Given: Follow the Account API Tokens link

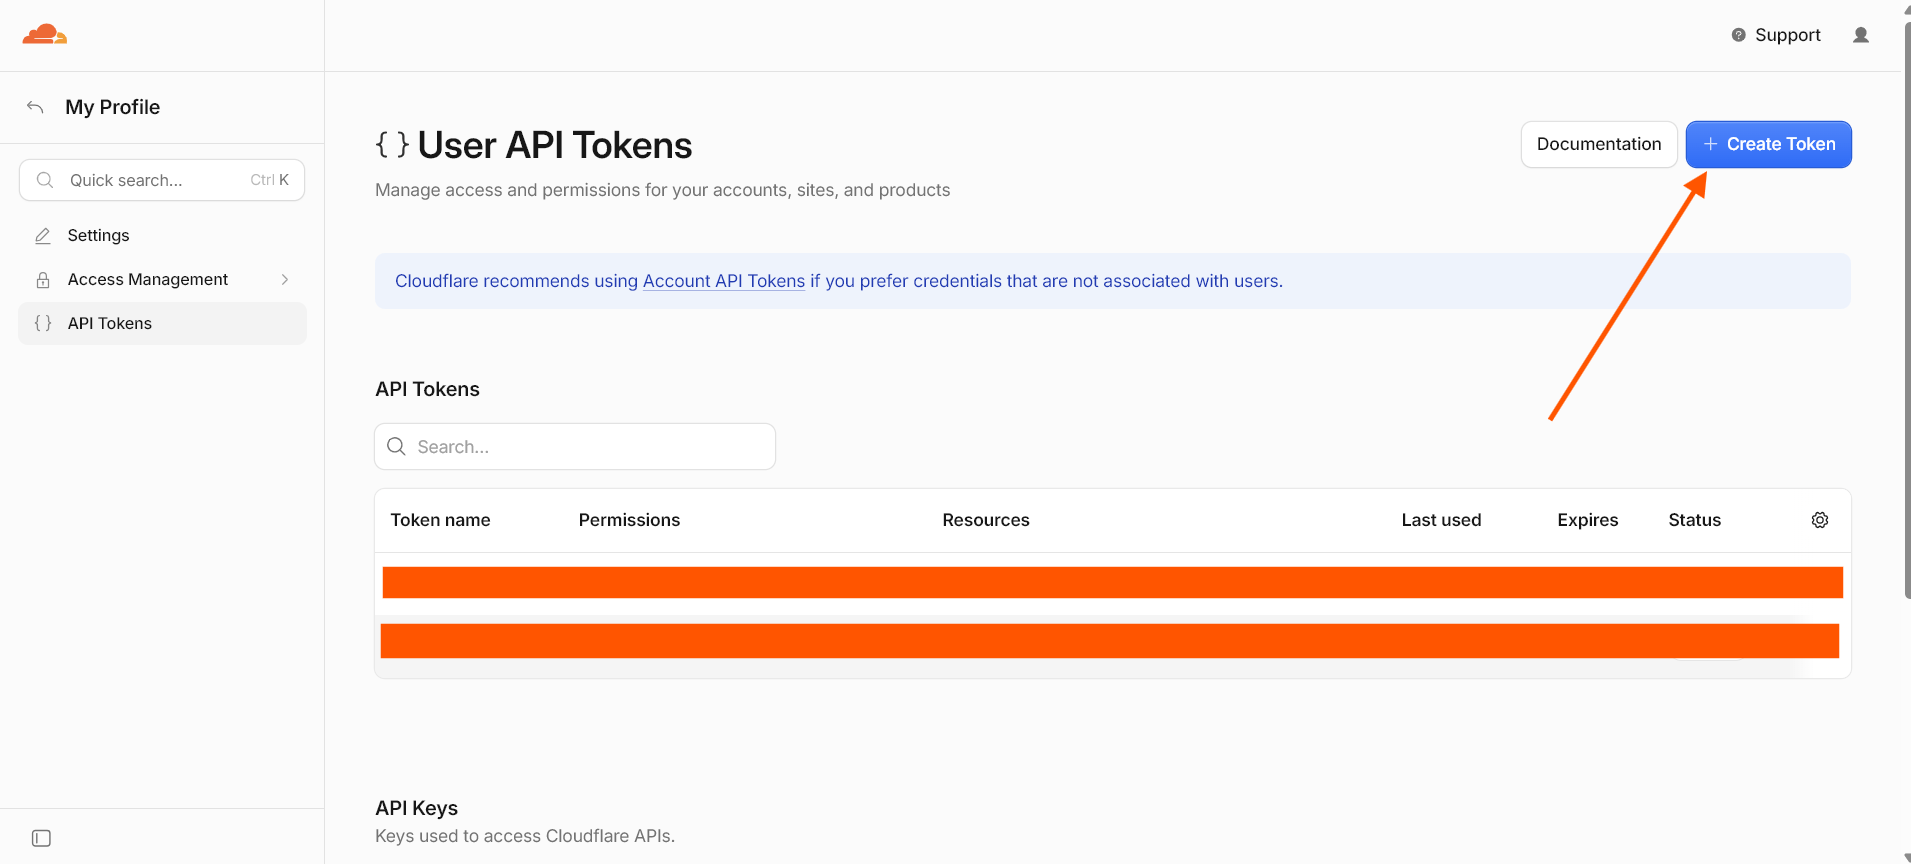Looking at the screenshot, I should coord(723,281).
